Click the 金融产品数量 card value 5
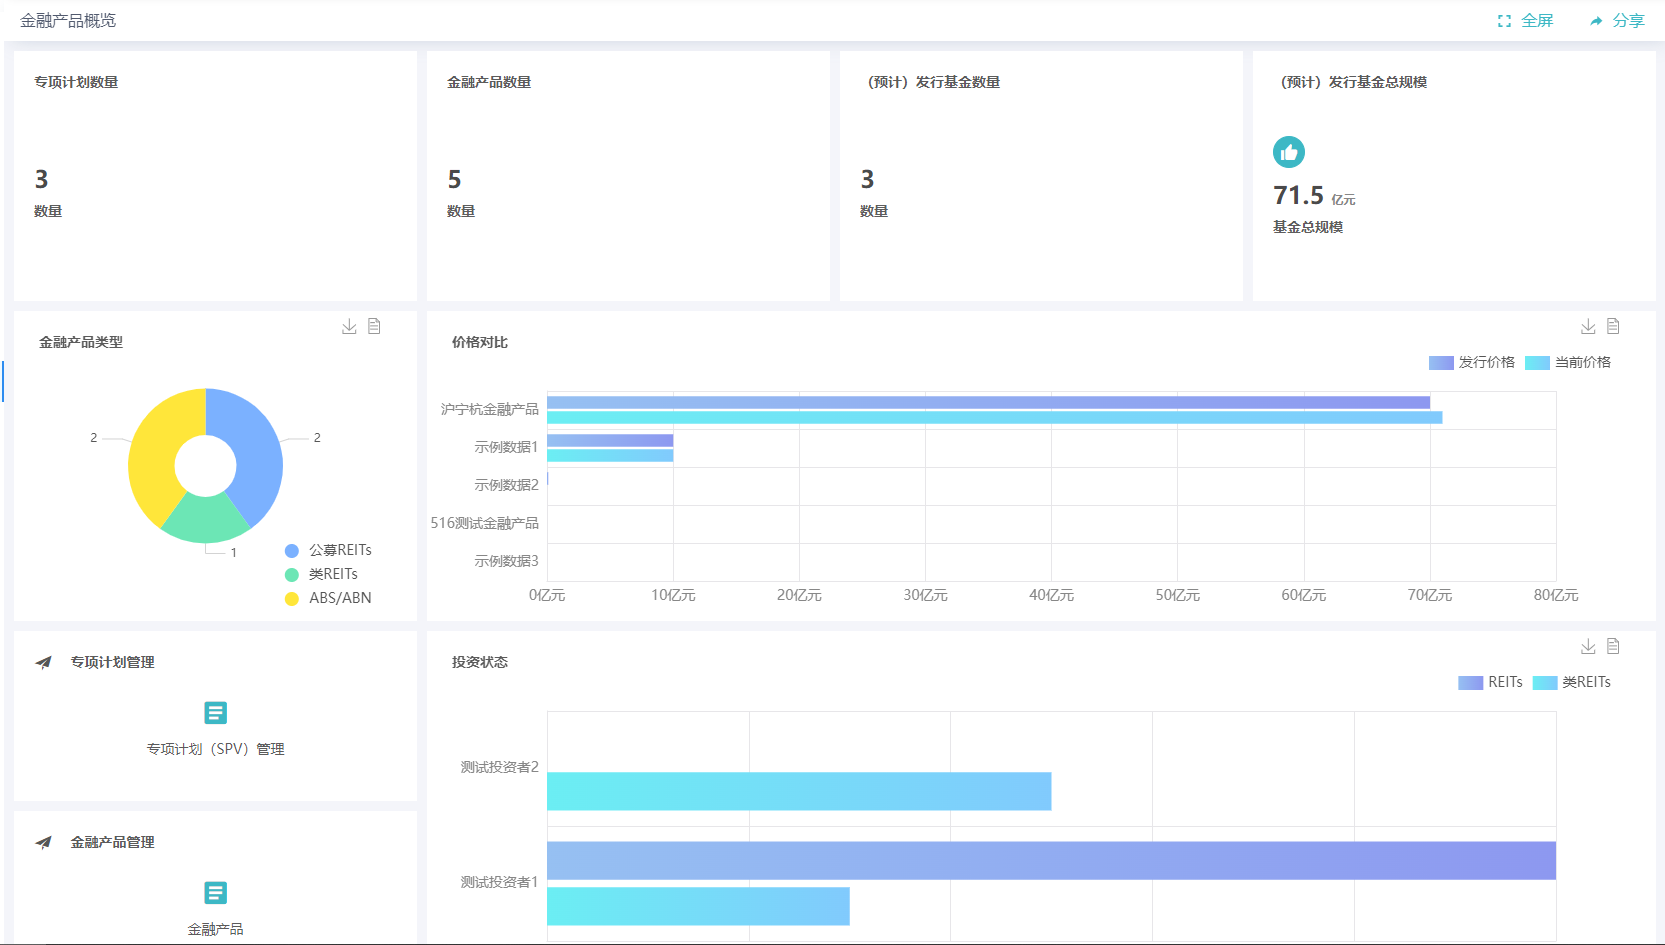 [x=454, y=179]
